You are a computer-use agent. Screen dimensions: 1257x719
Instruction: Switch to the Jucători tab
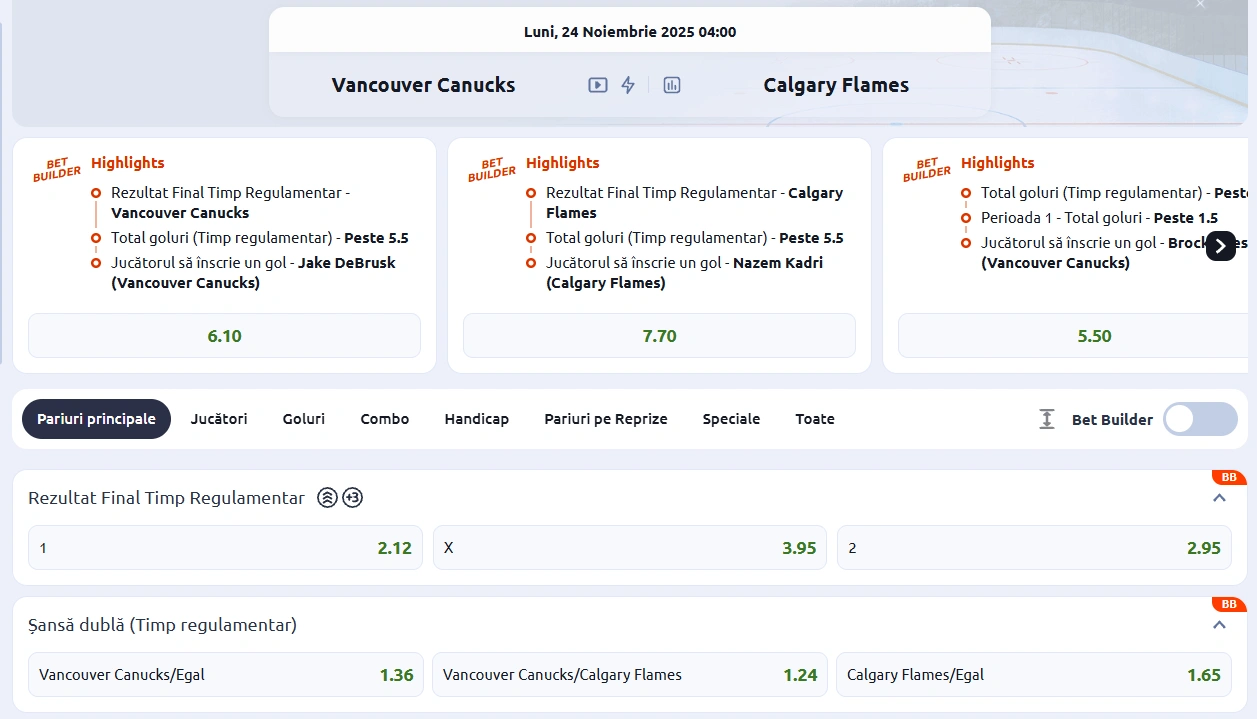219,419
